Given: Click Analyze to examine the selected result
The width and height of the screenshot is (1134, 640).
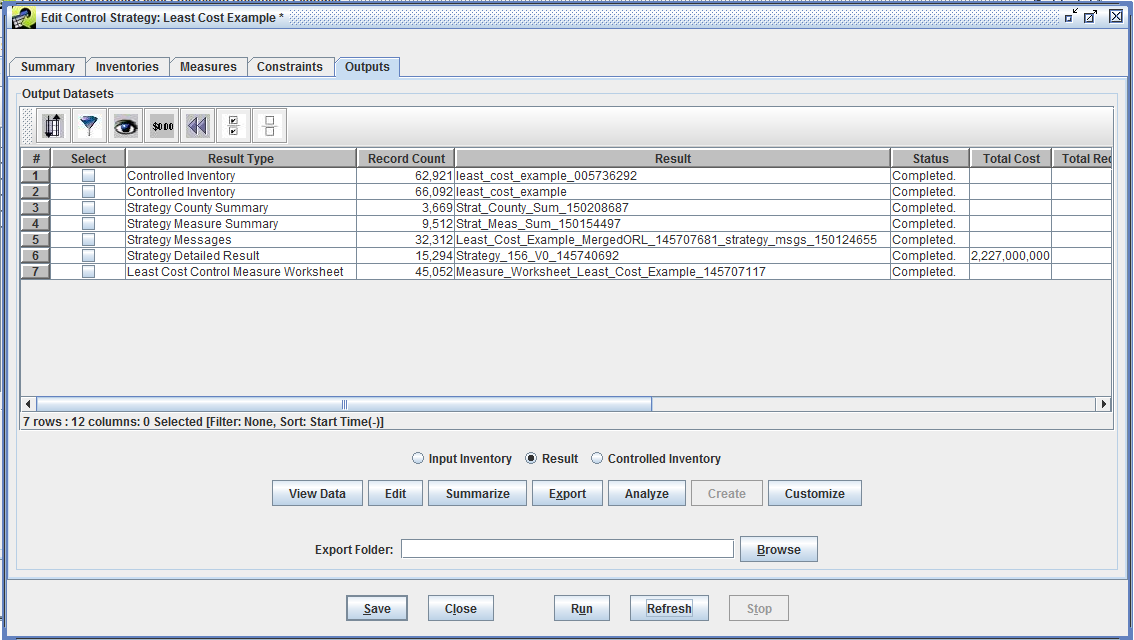Looking at the screenshot, I should (646, 492).
